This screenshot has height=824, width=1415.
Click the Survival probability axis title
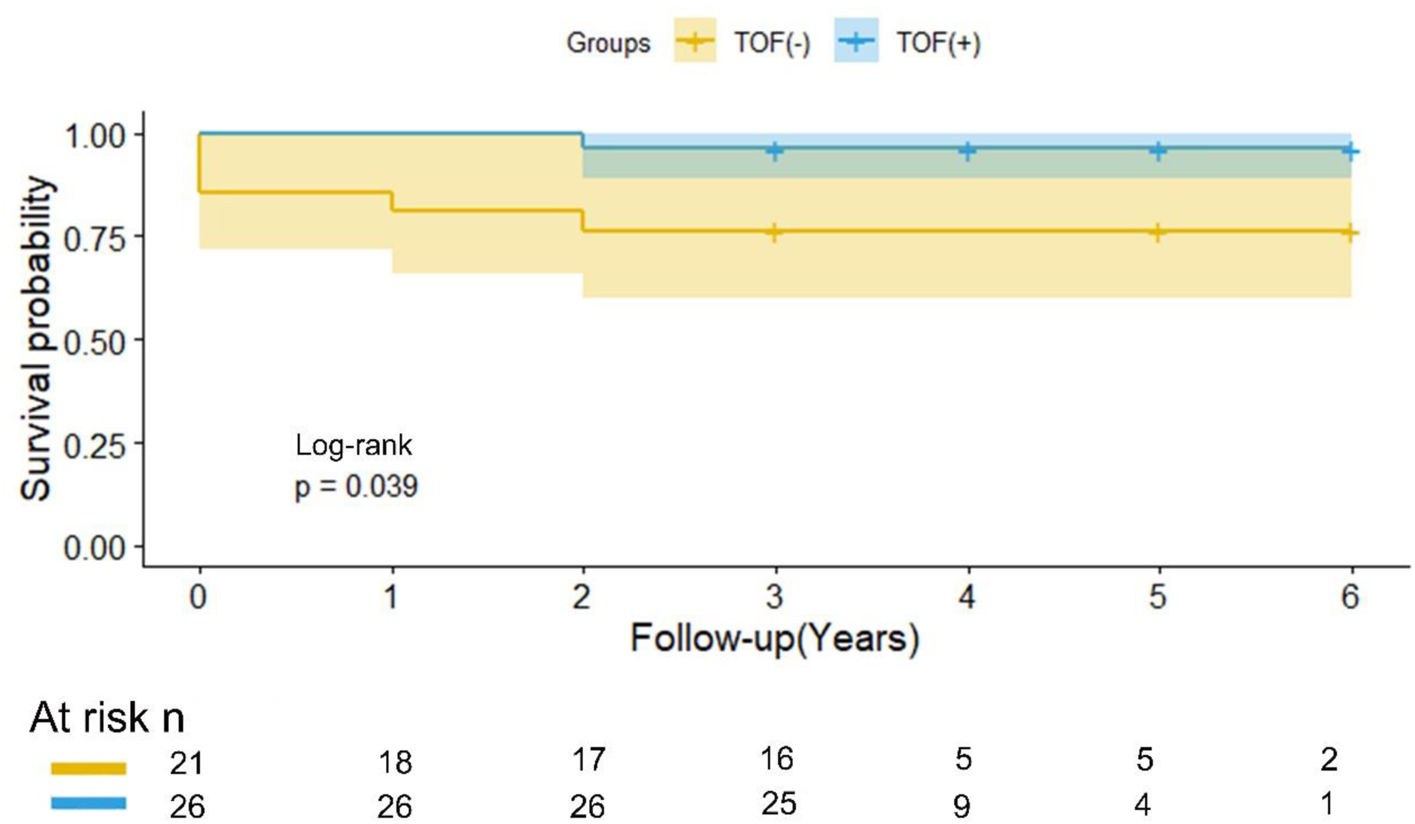[40, 339]
